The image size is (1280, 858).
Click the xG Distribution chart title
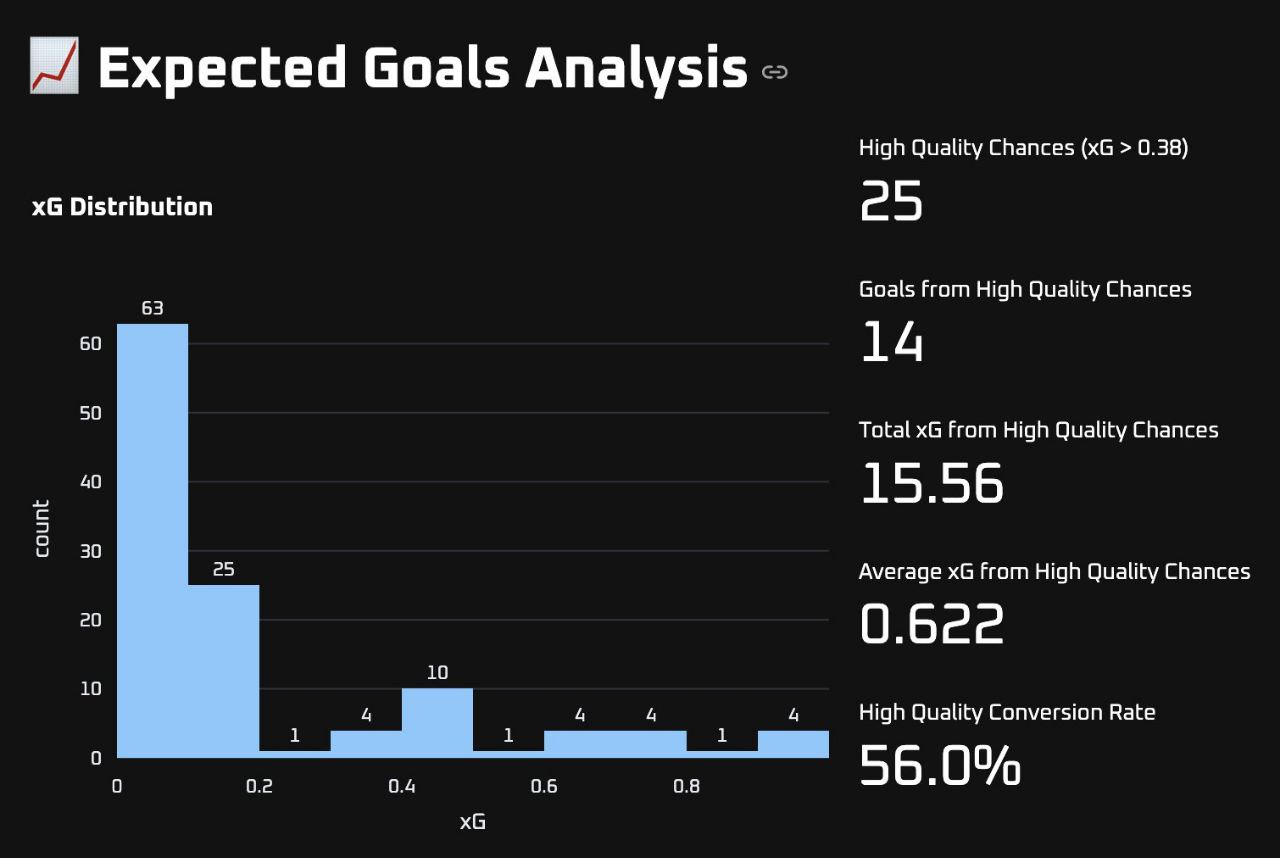(x=122, y=207)
